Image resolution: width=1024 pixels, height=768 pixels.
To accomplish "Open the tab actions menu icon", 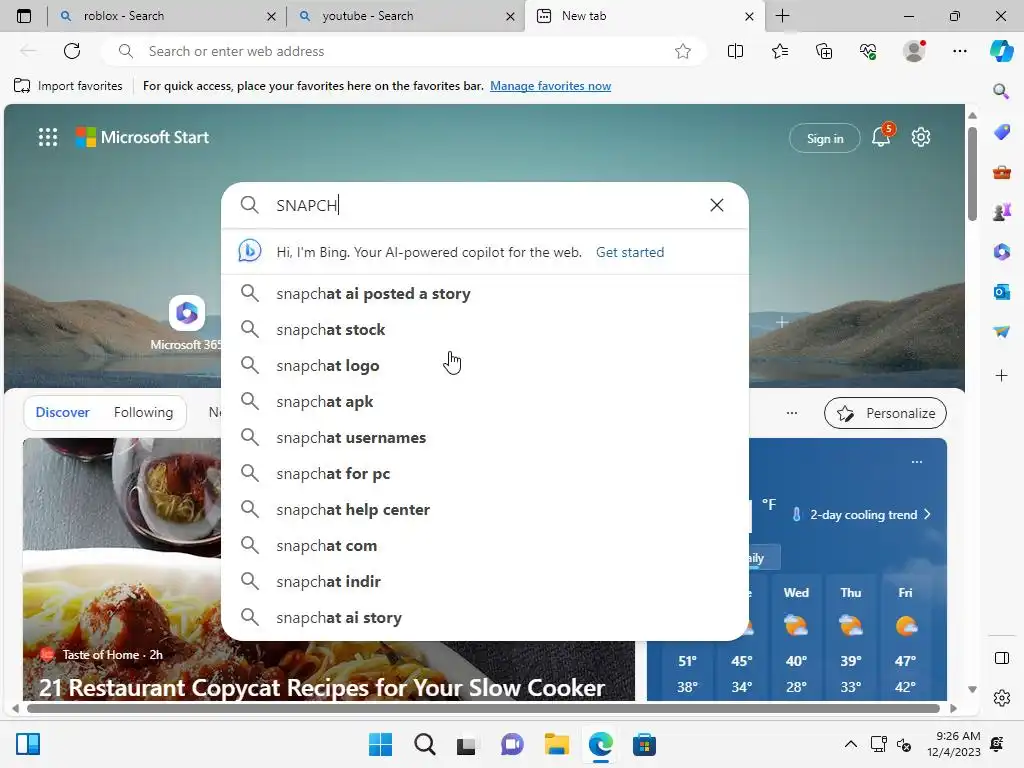I will (x=24, y=16).
